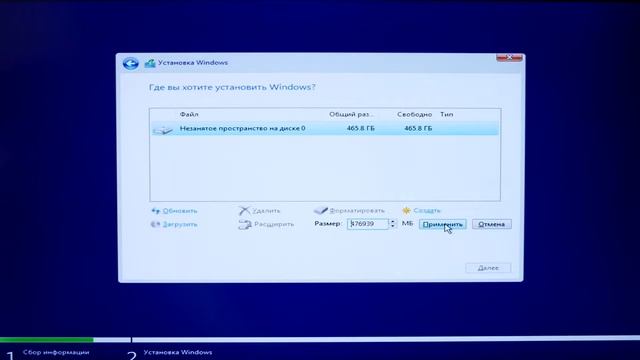Select Незанятое пространство на диске 0 row
This screenshot has width=640, height=360.
coord(325,129)
